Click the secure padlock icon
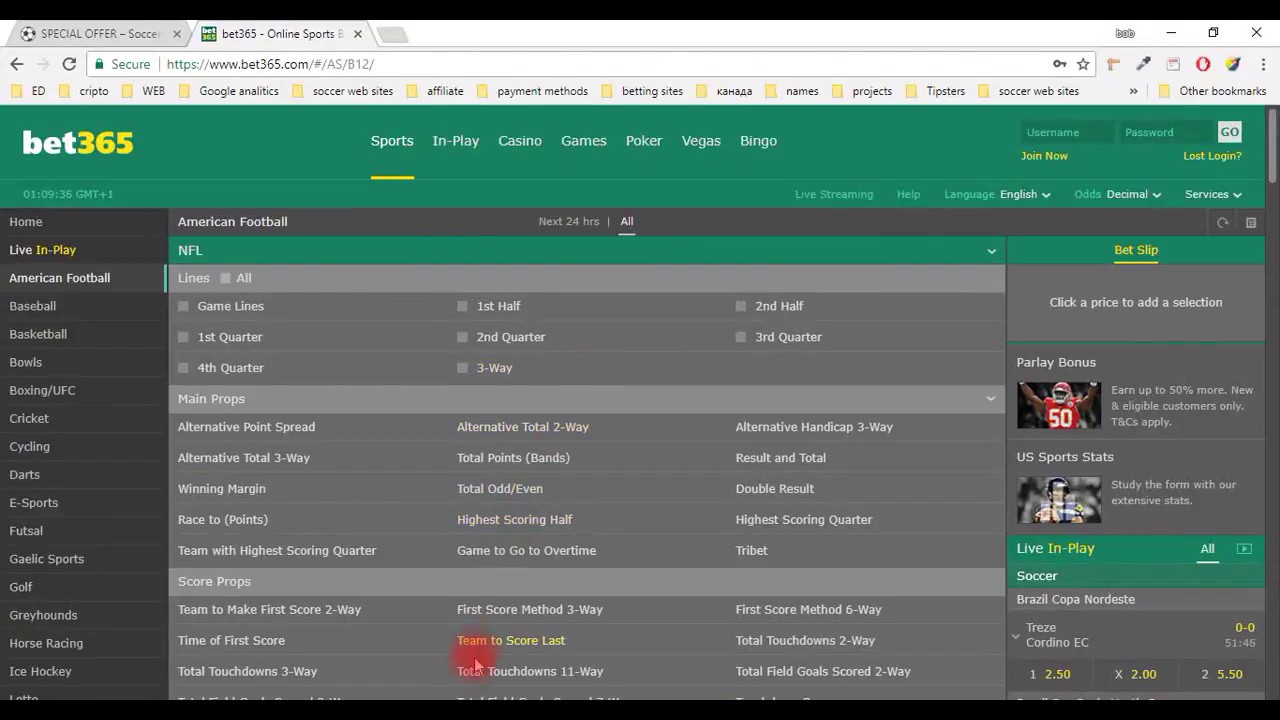The height and width of the screenshot is (720, 1280). [98, 64]
